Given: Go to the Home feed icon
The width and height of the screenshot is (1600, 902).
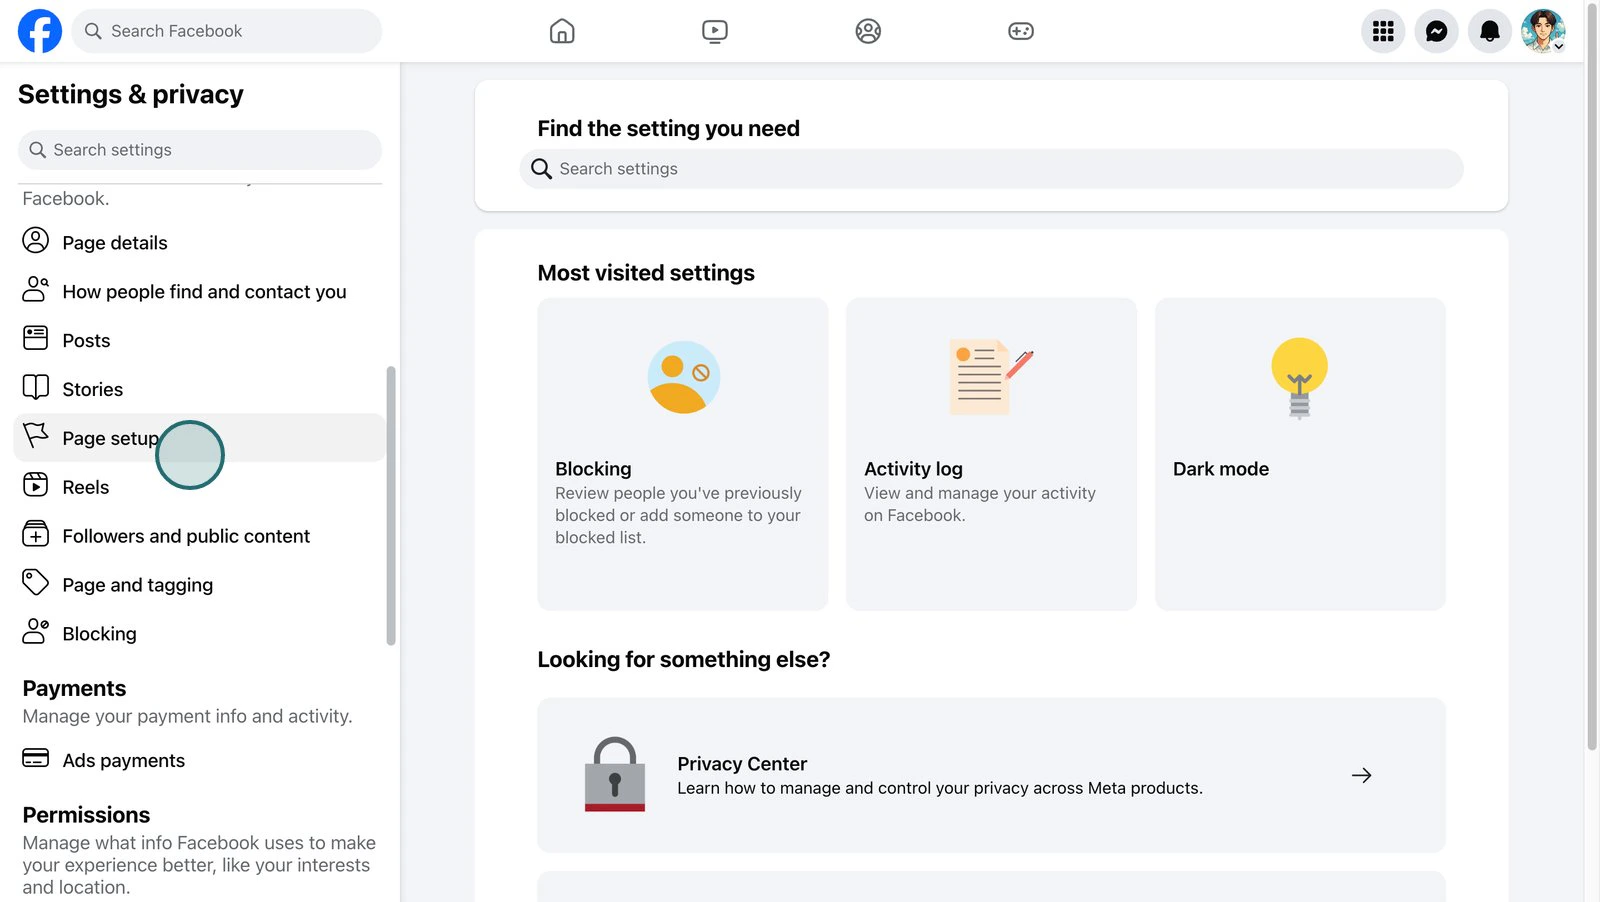Looking at the screenshot, I should pos(562,31).
